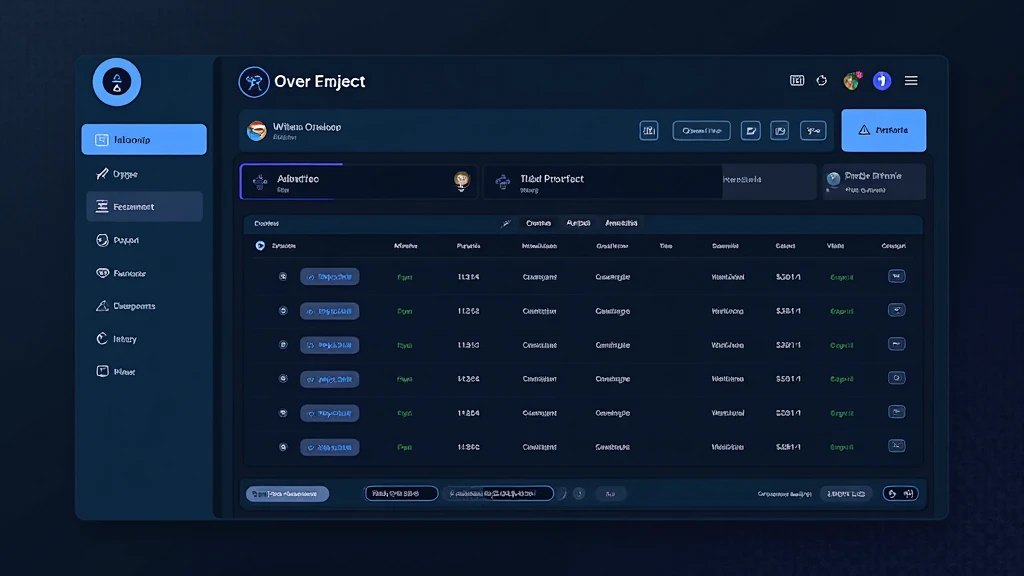Toggle the select-all circle in table header
The height and width of the screenshot is (576, 1024).
[x=260, y=246]
